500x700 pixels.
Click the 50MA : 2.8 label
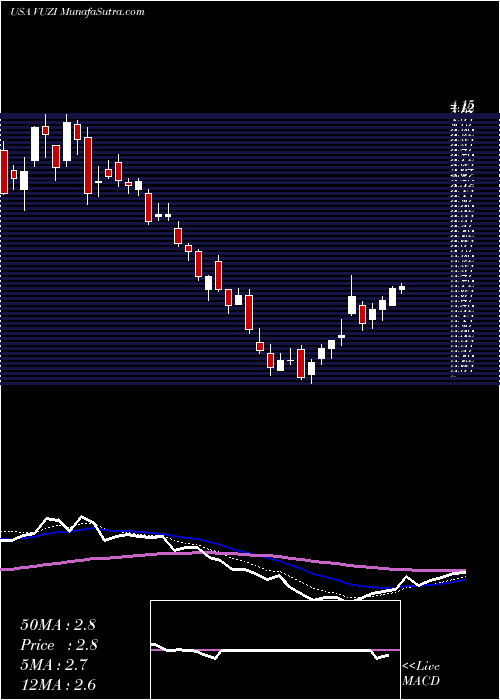[x=58, y=625]
